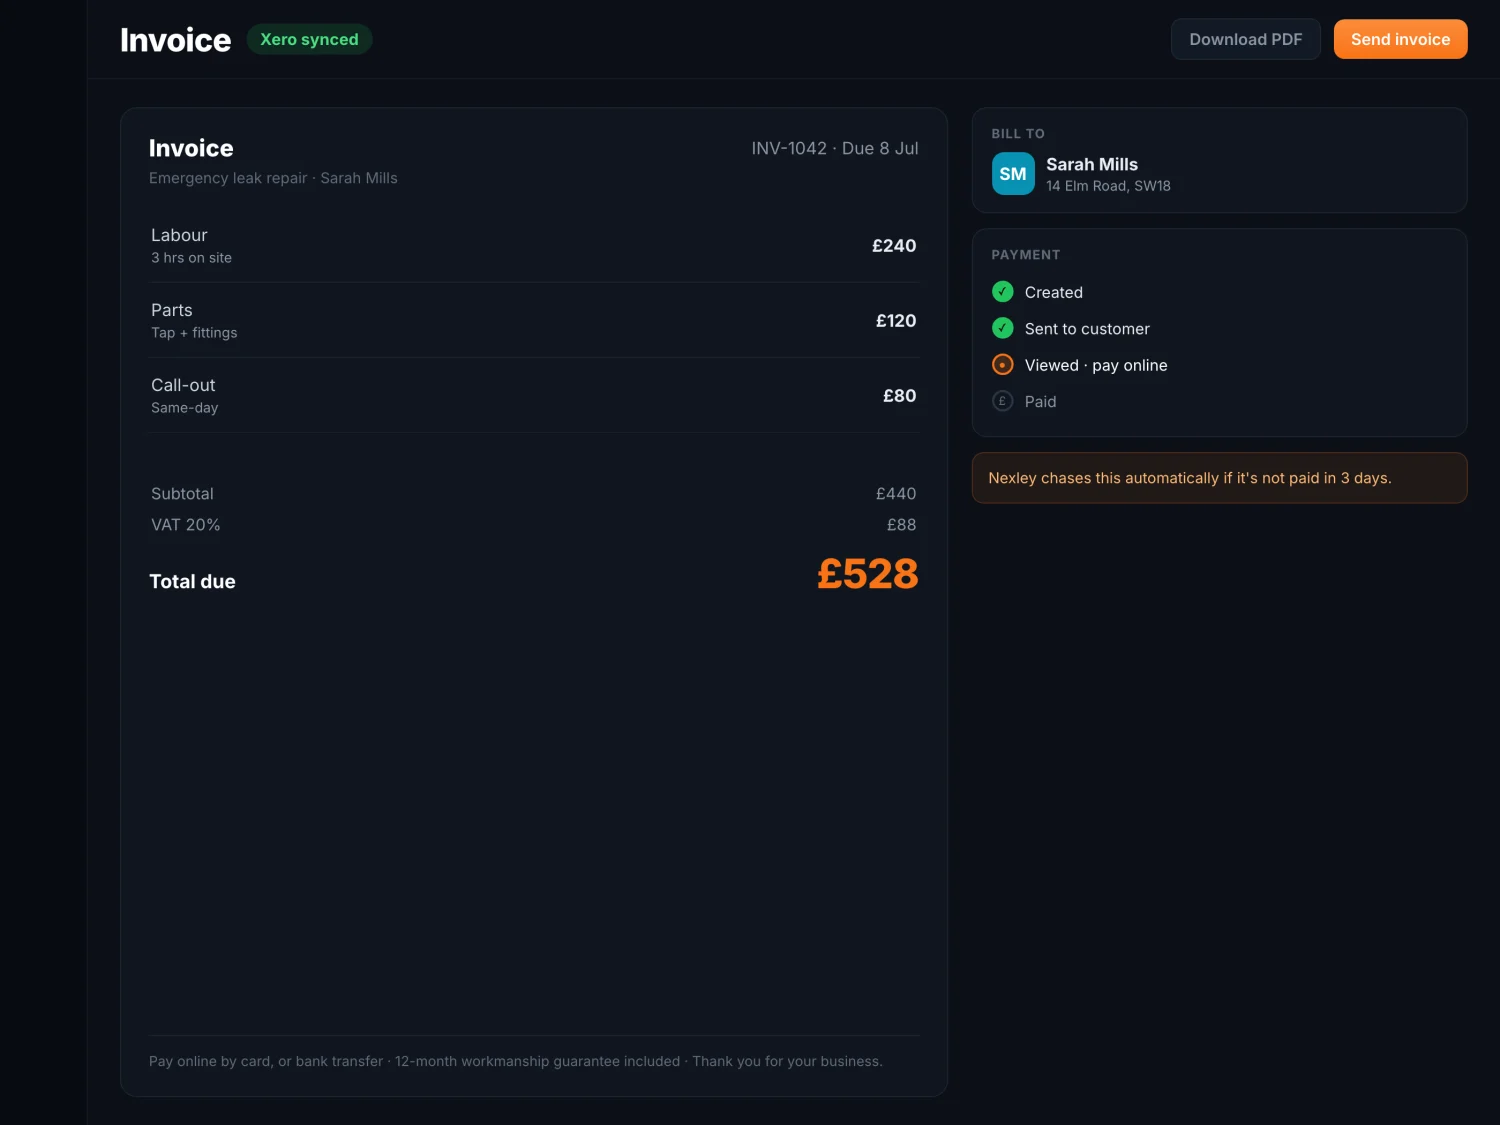Select the Created green checkmark icon
This screenshot has height=1125, width=1500.
point(1003,292)
